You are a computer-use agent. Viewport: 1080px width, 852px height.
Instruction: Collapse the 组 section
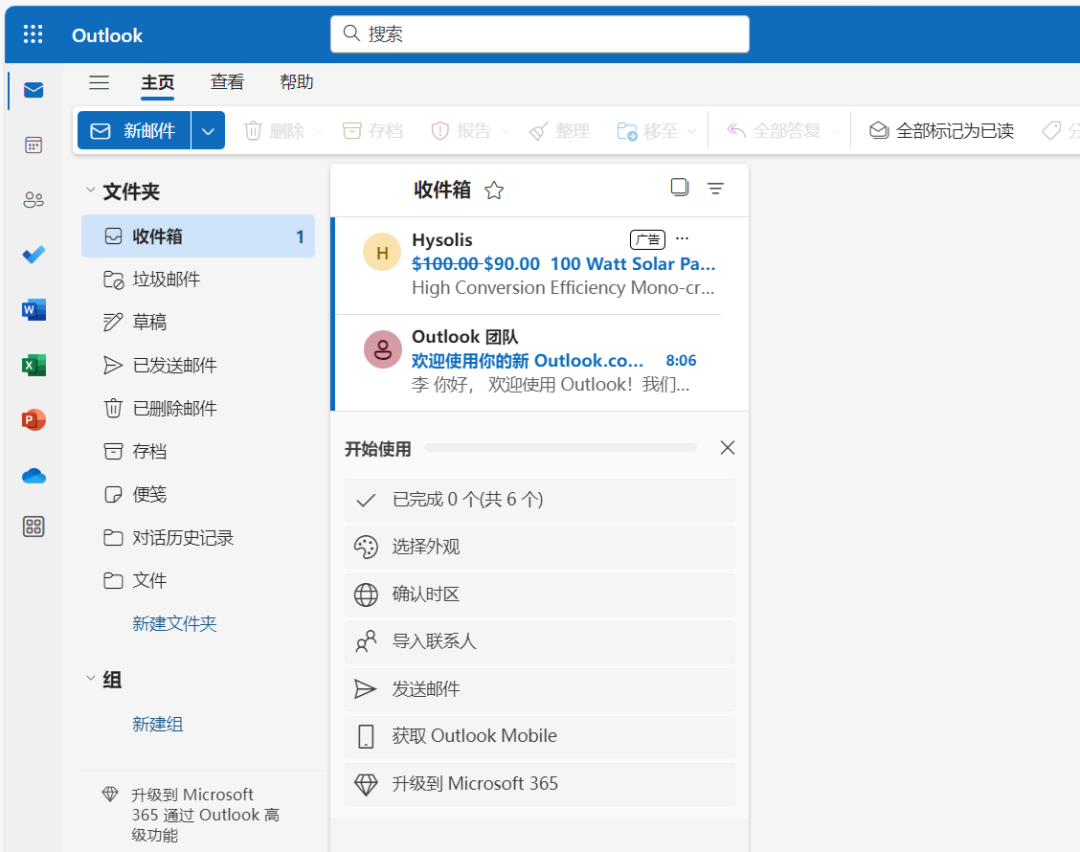pos(90,678)
